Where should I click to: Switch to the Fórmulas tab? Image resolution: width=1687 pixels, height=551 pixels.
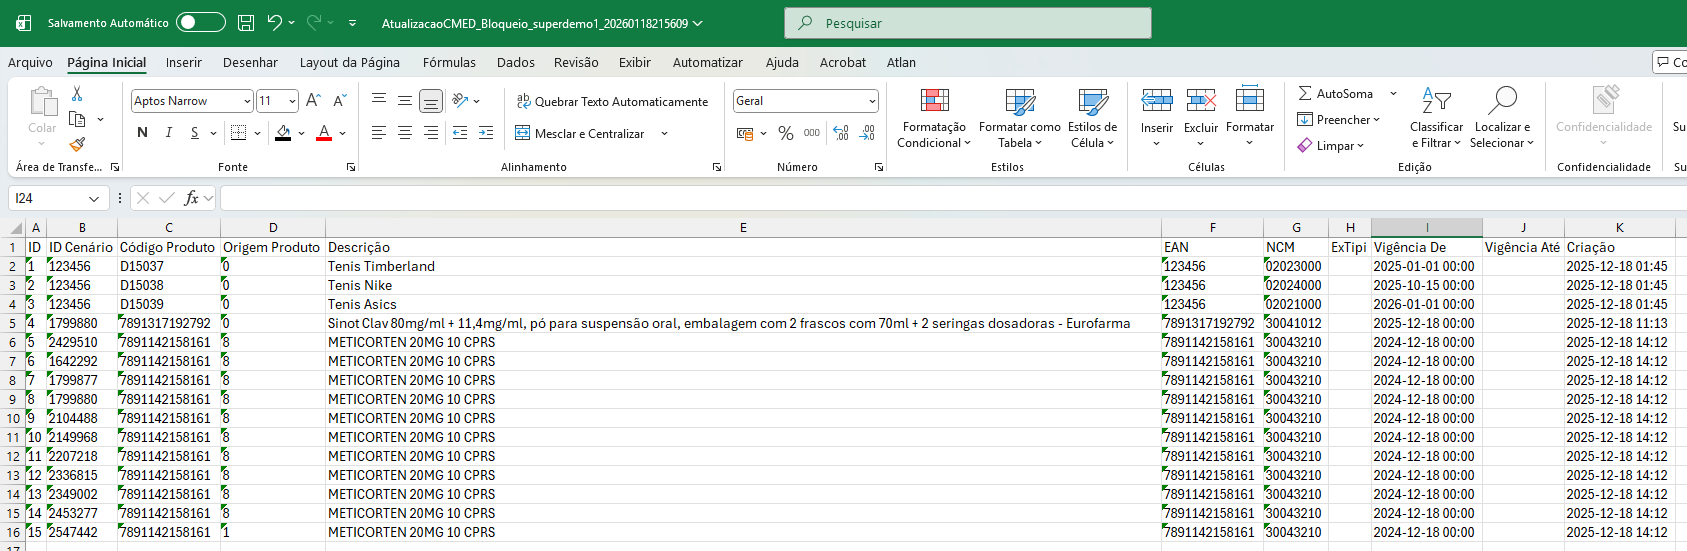point(449,62)
